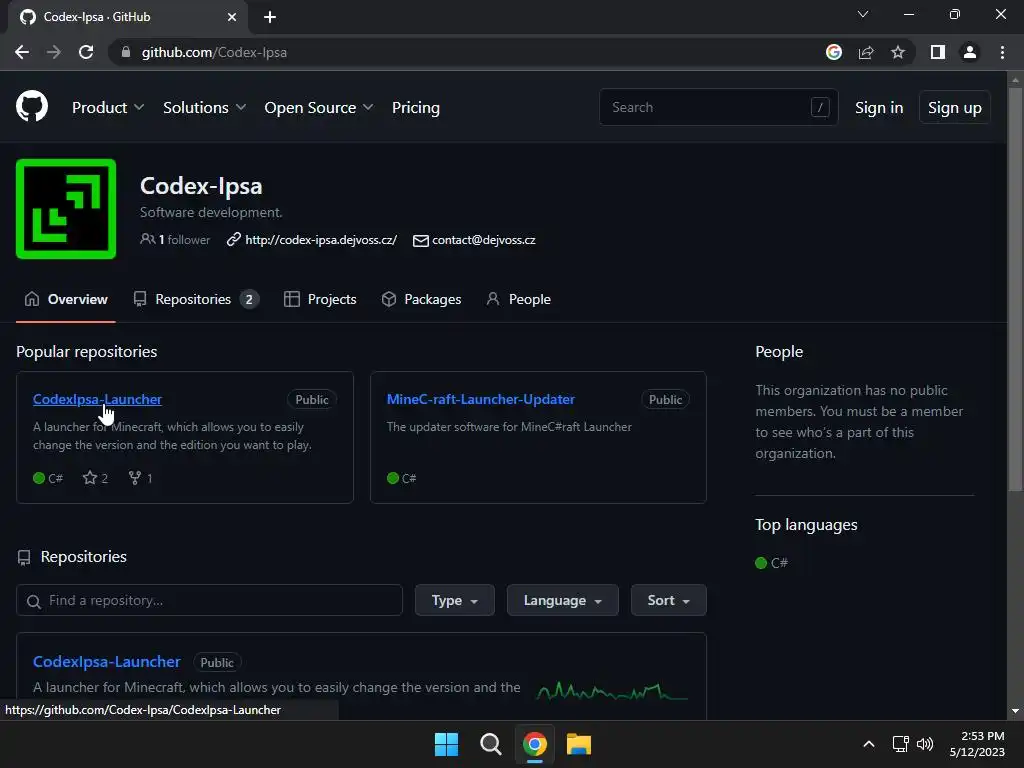Show hidden system tray icons
1024x768 pixels.
pos(869,744)
